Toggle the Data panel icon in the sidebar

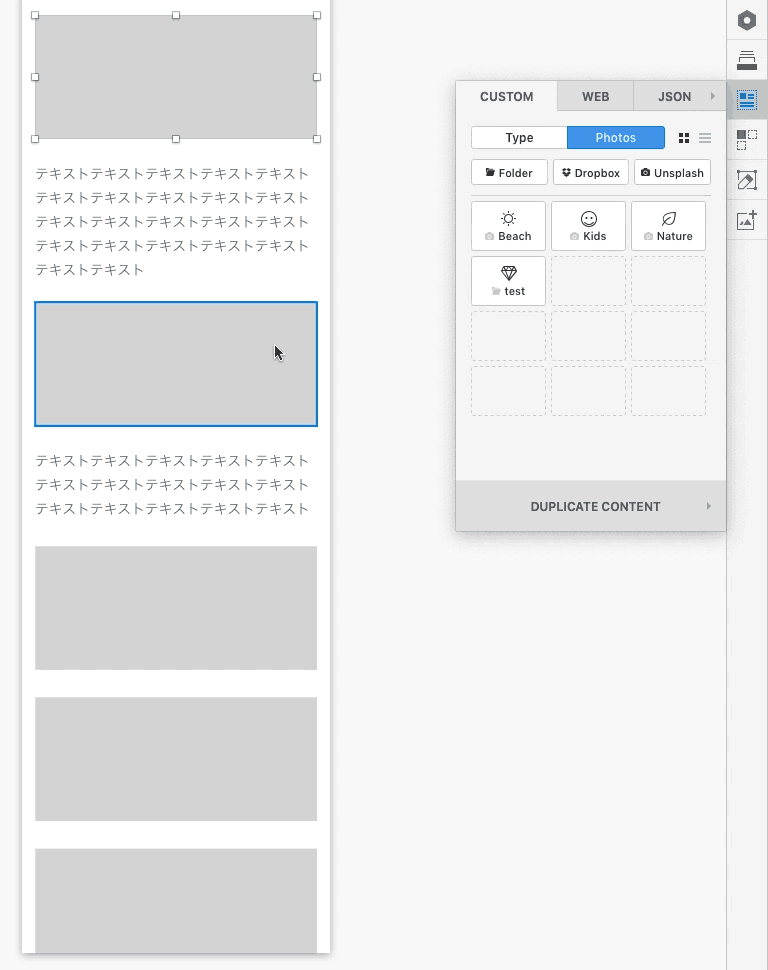click(x=747, y=100)
